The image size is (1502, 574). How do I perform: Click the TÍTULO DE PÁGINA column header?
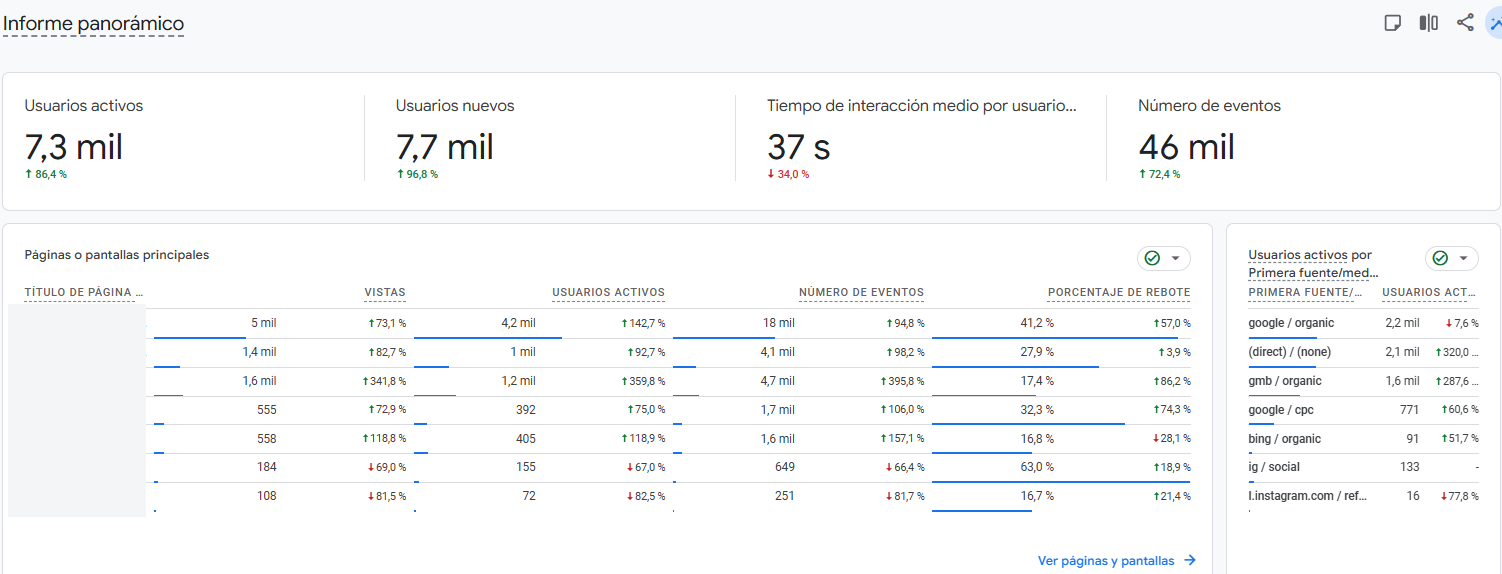click(84, 293)
